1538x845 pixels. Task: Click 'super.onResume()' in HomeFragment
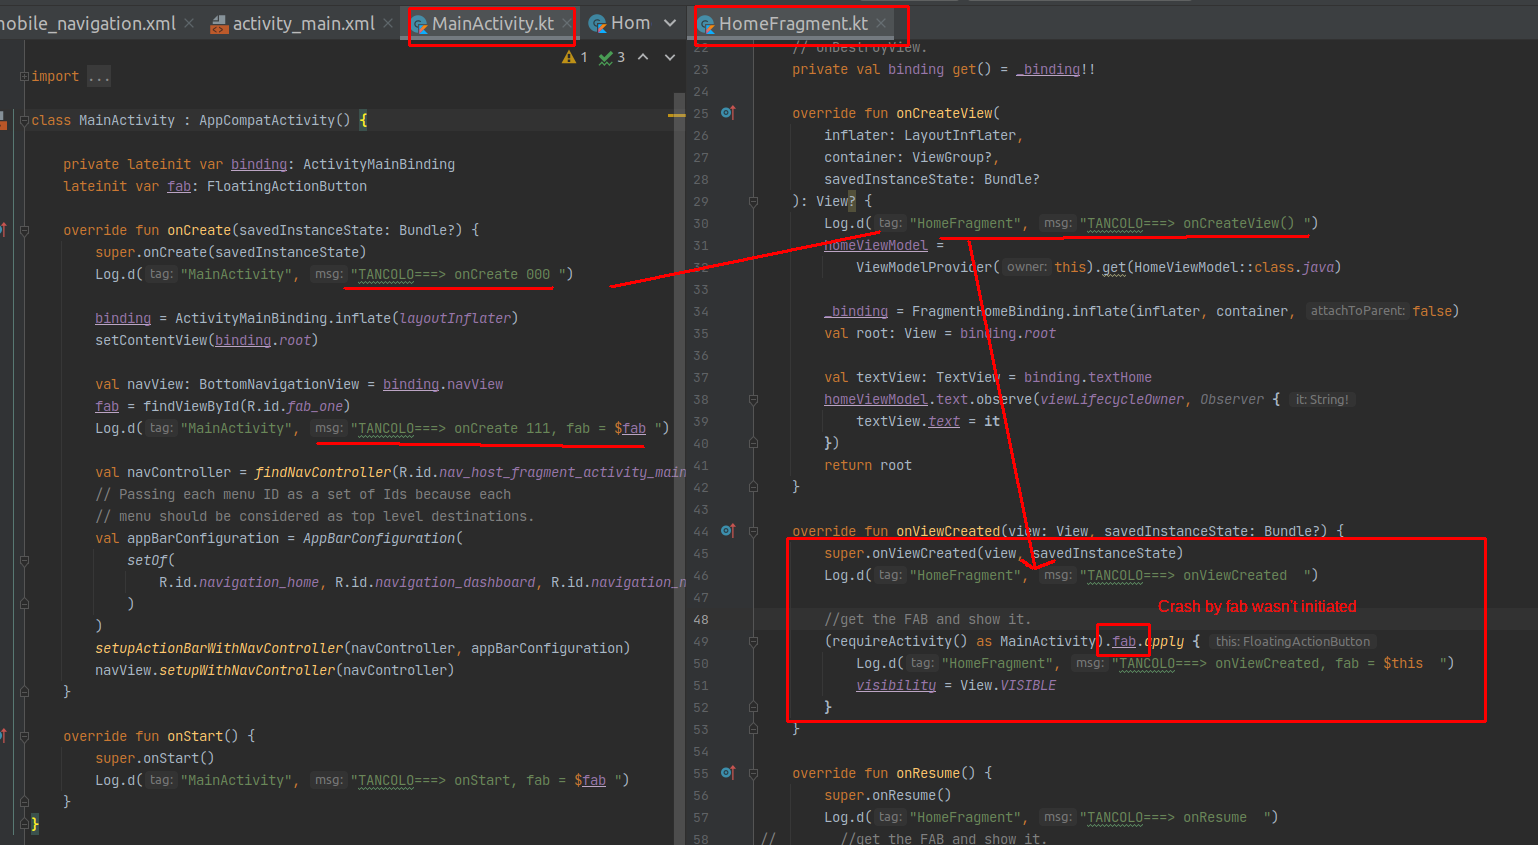(888, 795)
